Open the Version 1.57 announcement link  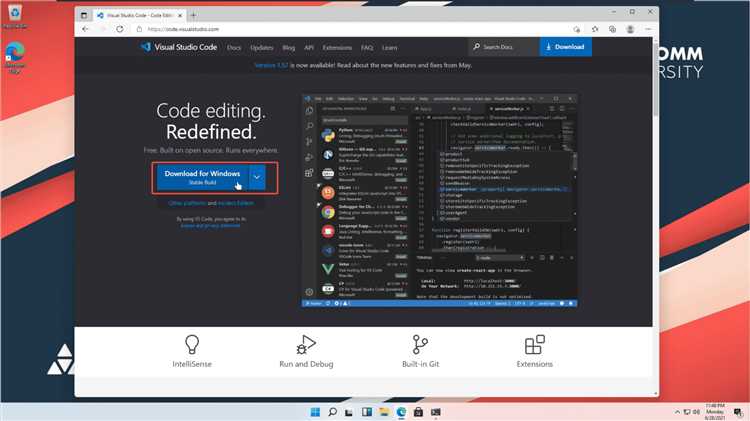(271, 65)
